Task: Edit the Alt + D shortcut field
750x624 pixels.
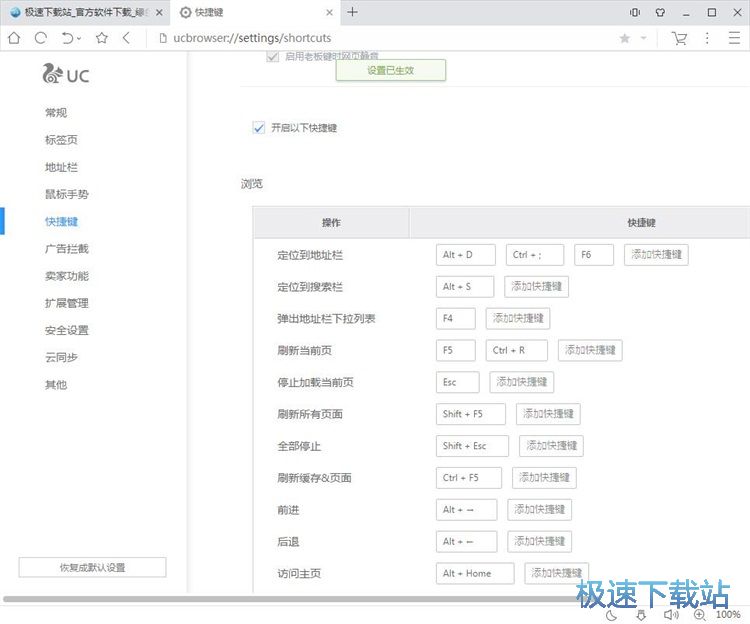Action: click(465, 255)
